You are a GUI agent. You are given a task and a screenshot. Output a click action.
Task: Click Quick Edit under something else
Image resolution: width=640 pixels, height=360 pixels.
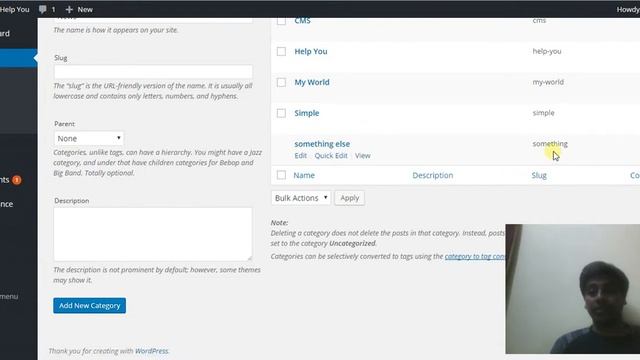pos(331,156)
